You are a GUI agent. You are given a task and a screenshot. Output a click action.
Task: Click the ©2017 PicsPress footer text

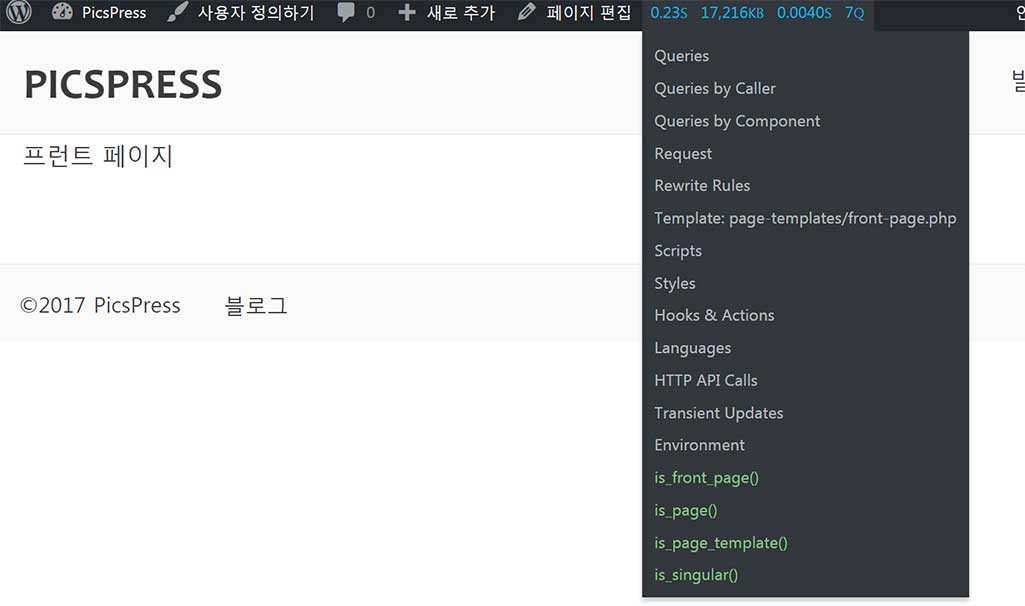click(x=100, y=305)
